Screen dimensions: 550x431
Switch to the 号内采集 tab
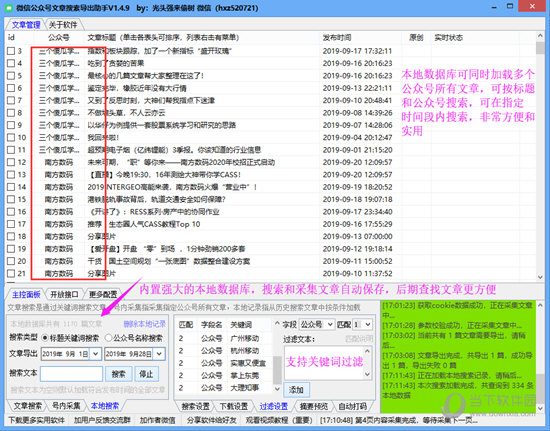pyautogui.click(x=66, y=406)
